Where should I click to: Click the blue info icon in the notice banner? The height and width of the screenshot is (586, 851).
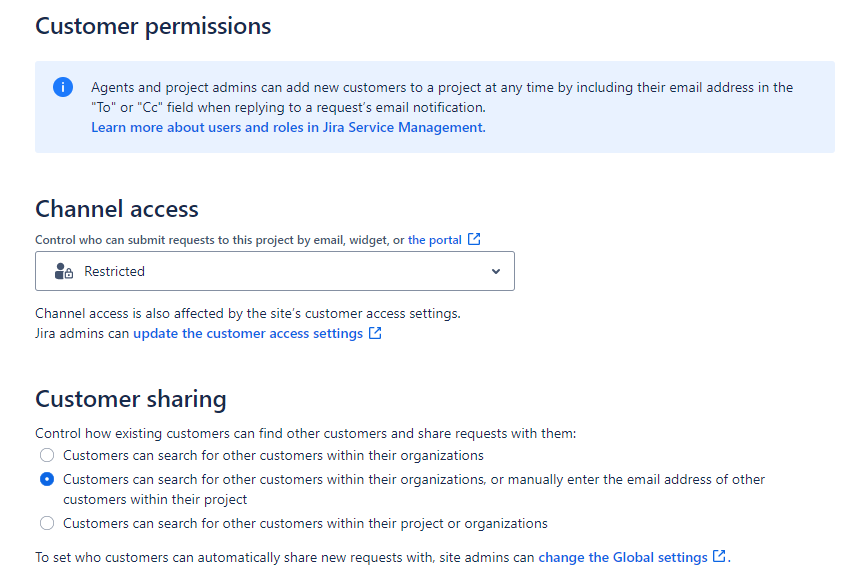(x=65, y=88)
